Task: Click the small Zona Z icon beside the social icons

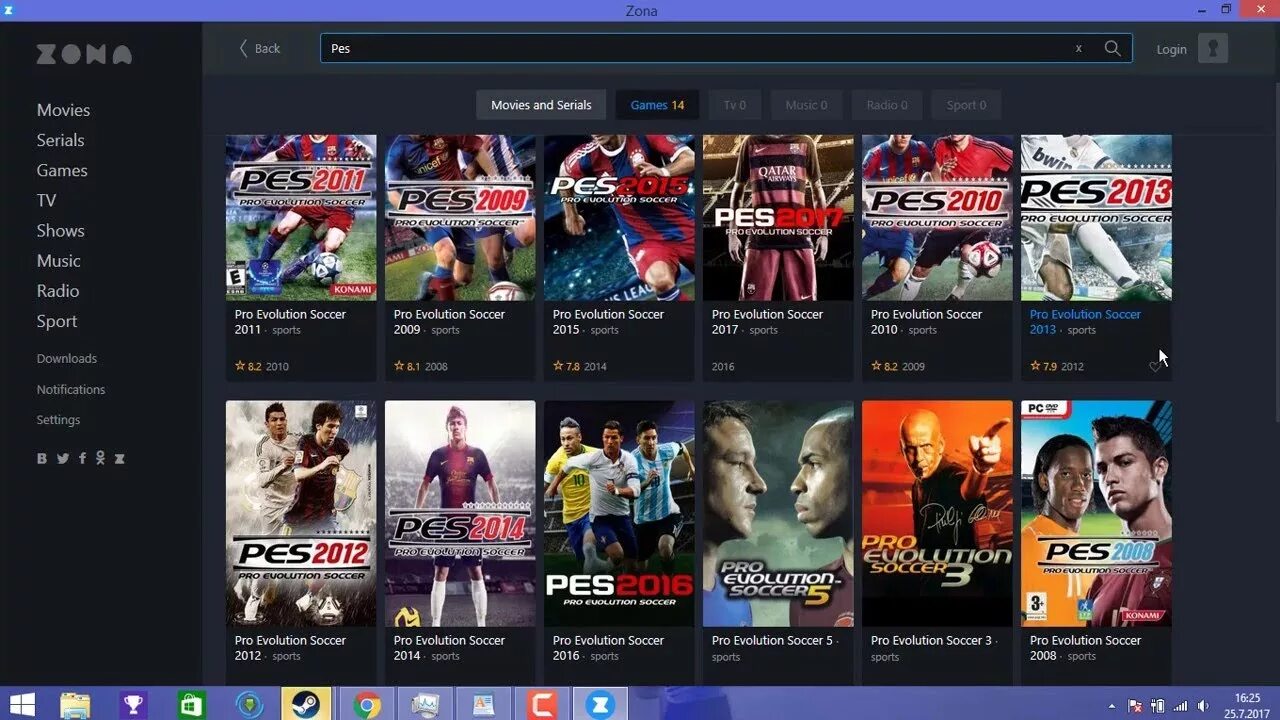Action: (120, 459)
